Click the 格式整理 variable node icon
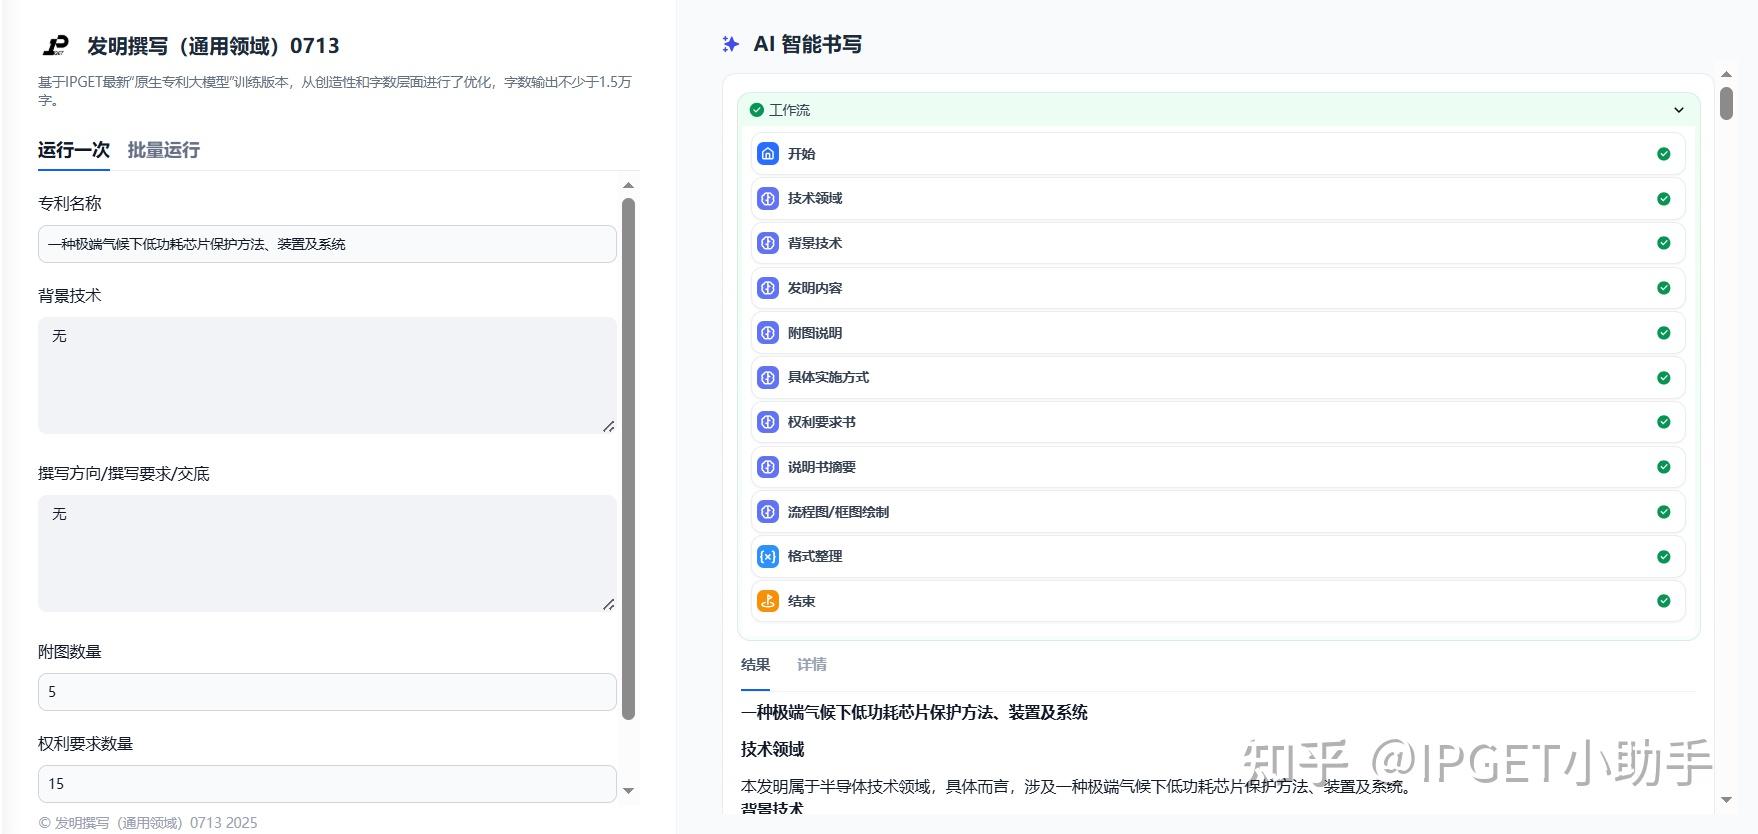 click(767, 556)
